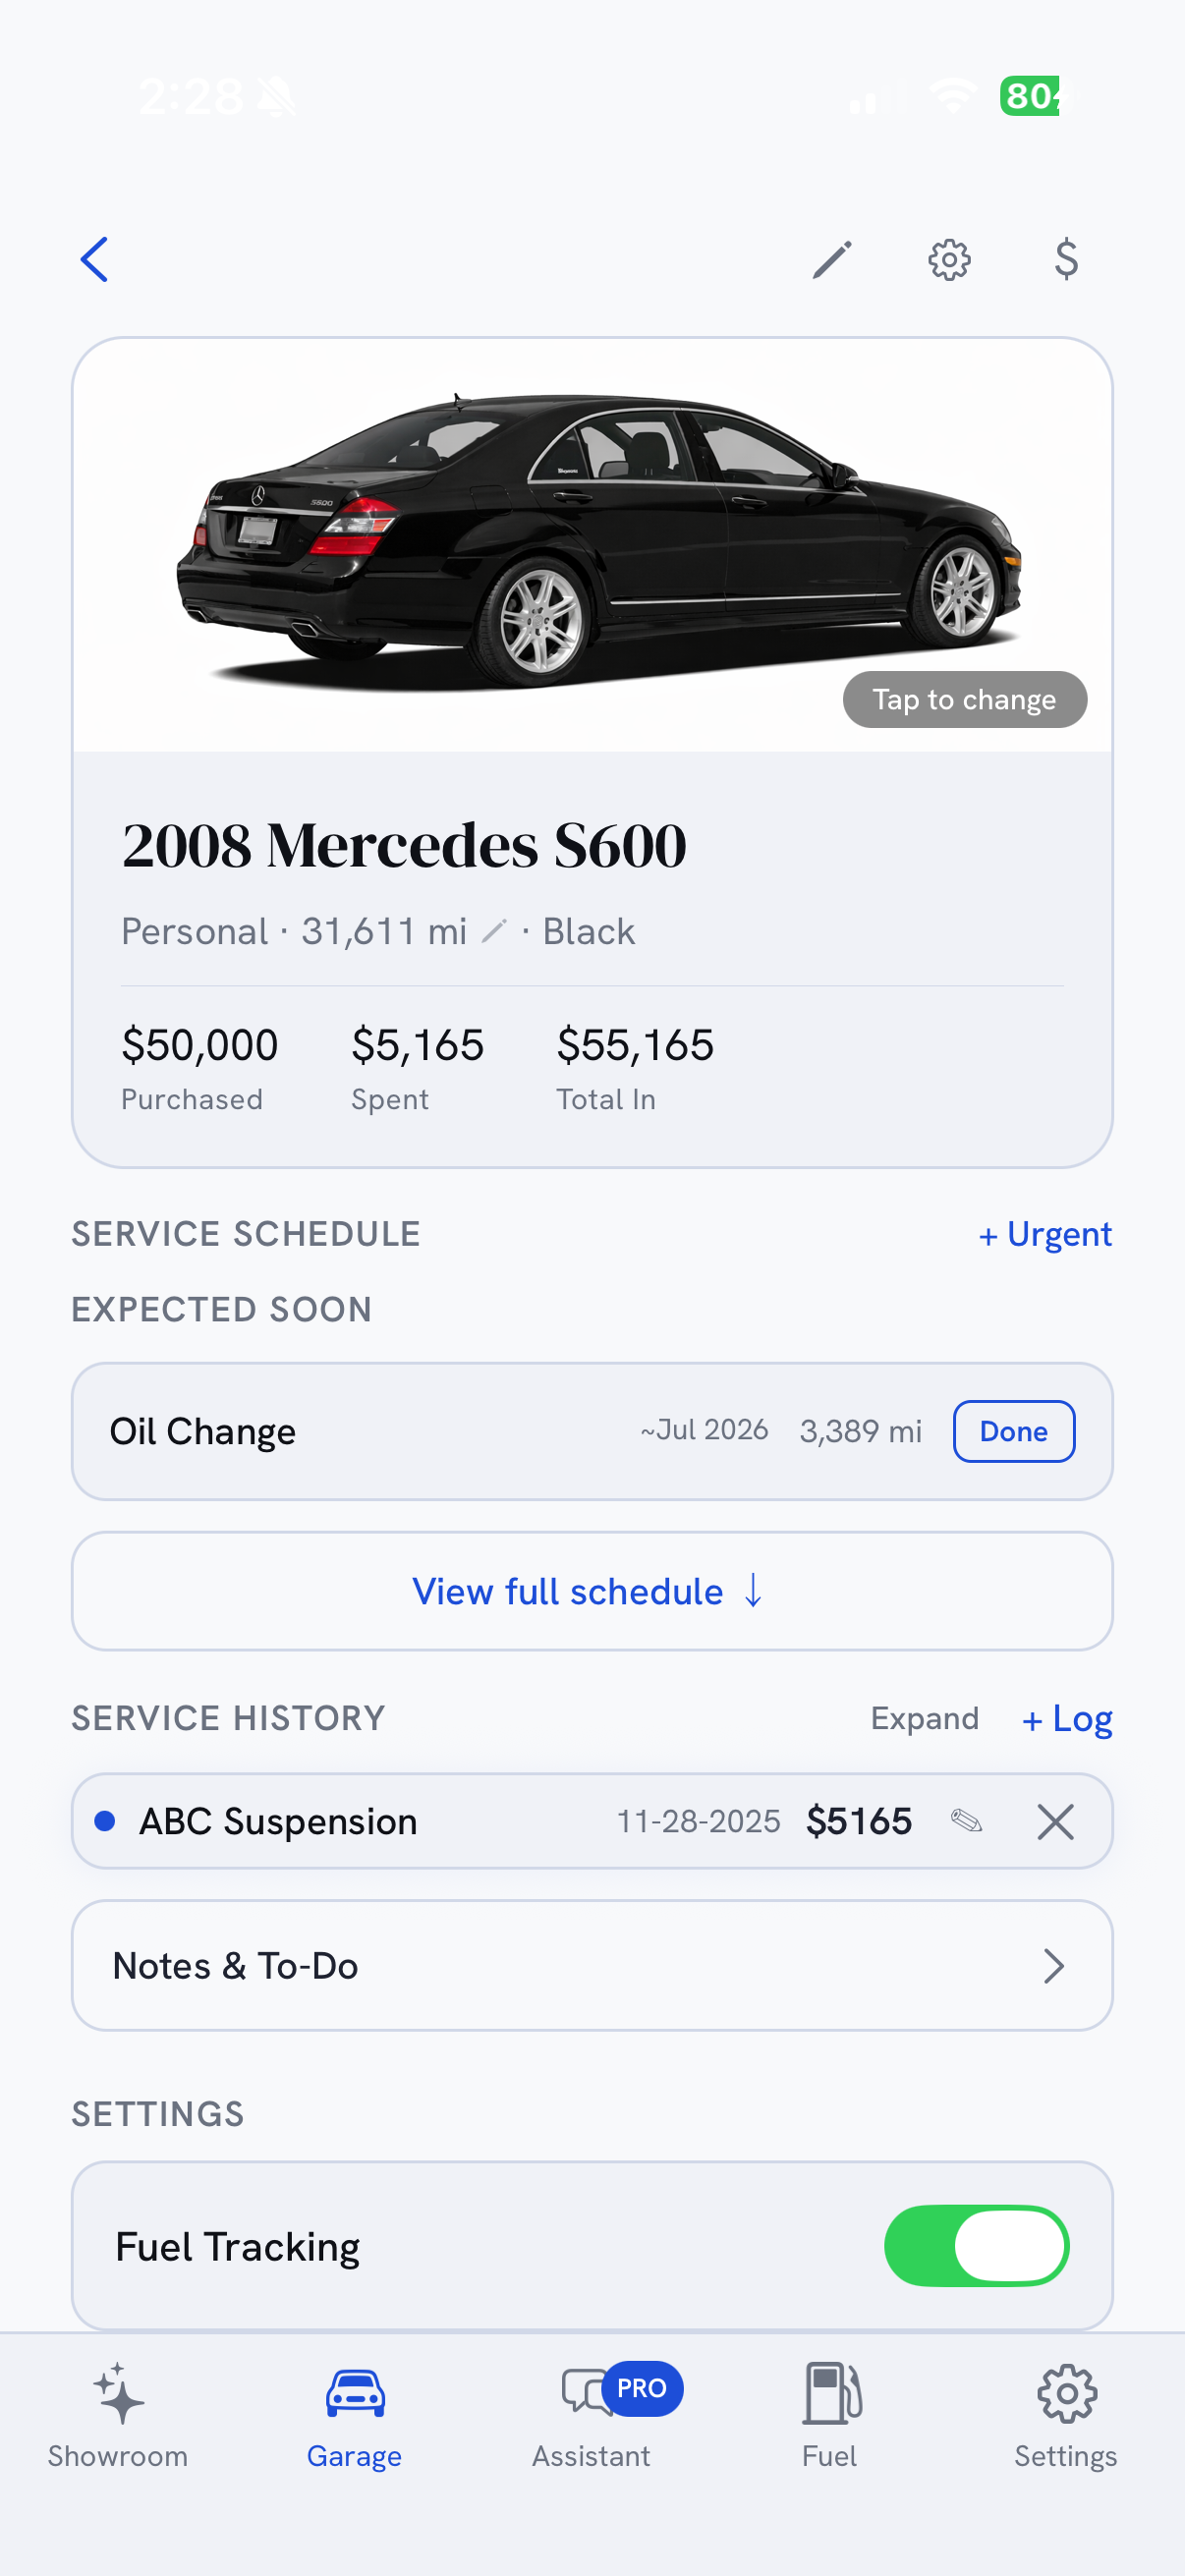Select the Garage tab

click(355, 2415)
